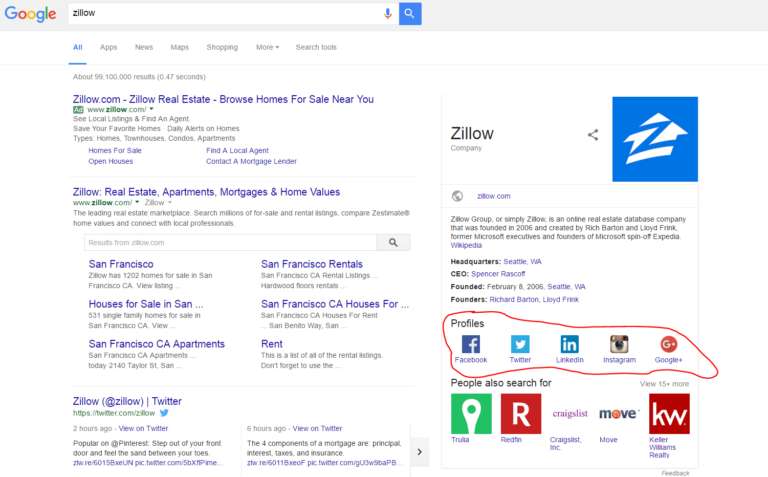This screenshot has height=477, width=768.
Task: Open the zlw.re/6015BxeUN tweet link
Action: pos(103,463)
